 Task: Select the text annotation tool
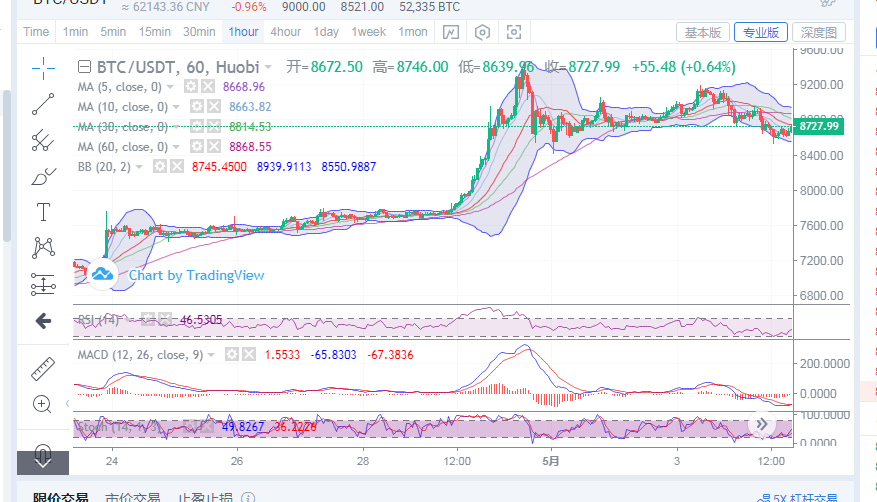[43, 212]
